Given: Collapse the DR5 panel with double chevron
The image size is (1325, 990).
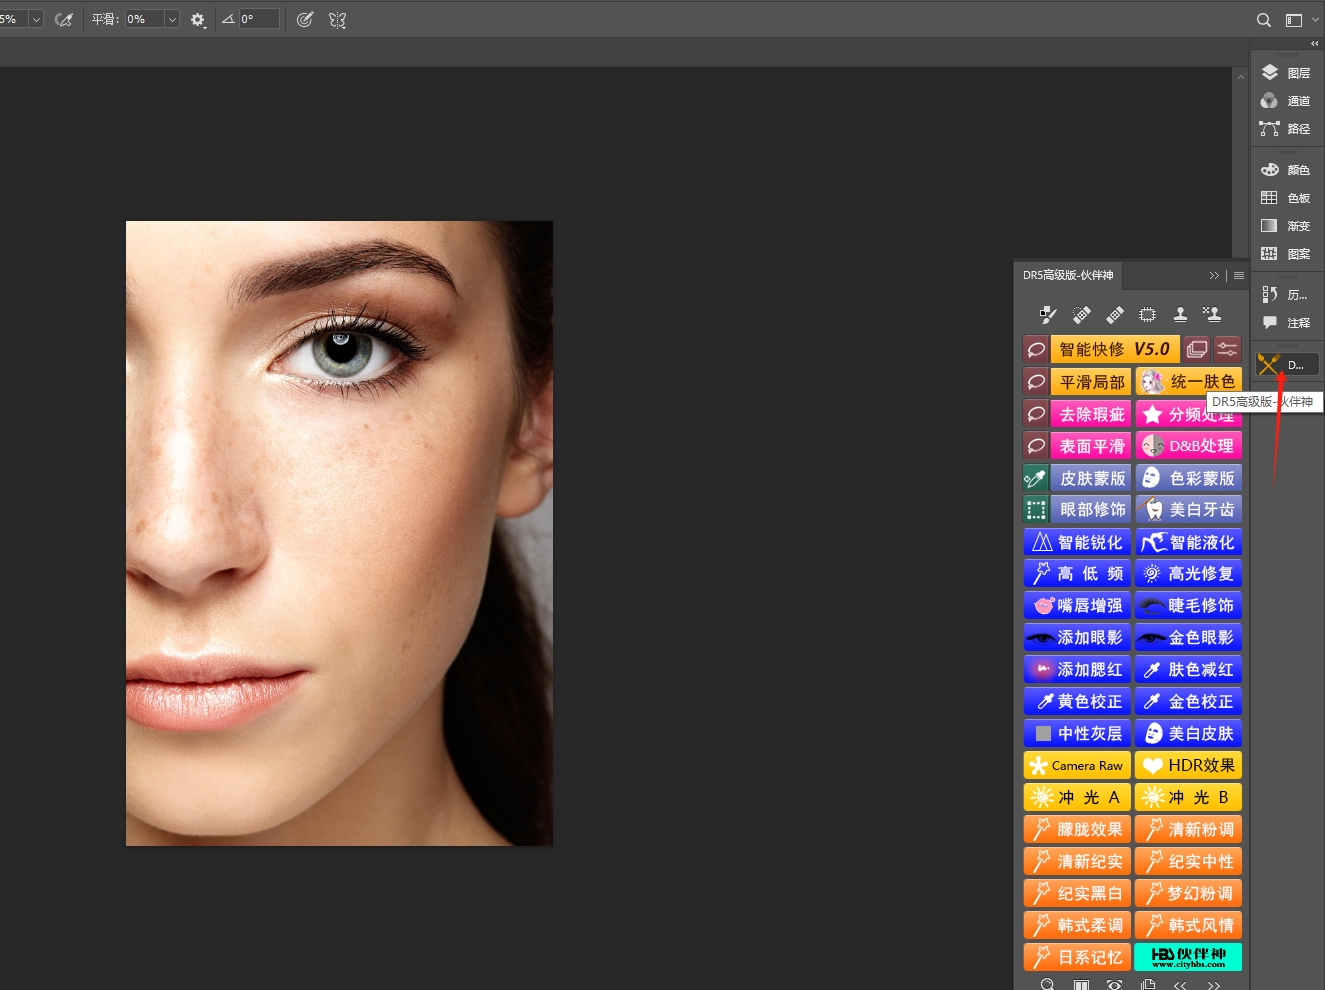Looking at the screenshot, I should pos(1214,275).
